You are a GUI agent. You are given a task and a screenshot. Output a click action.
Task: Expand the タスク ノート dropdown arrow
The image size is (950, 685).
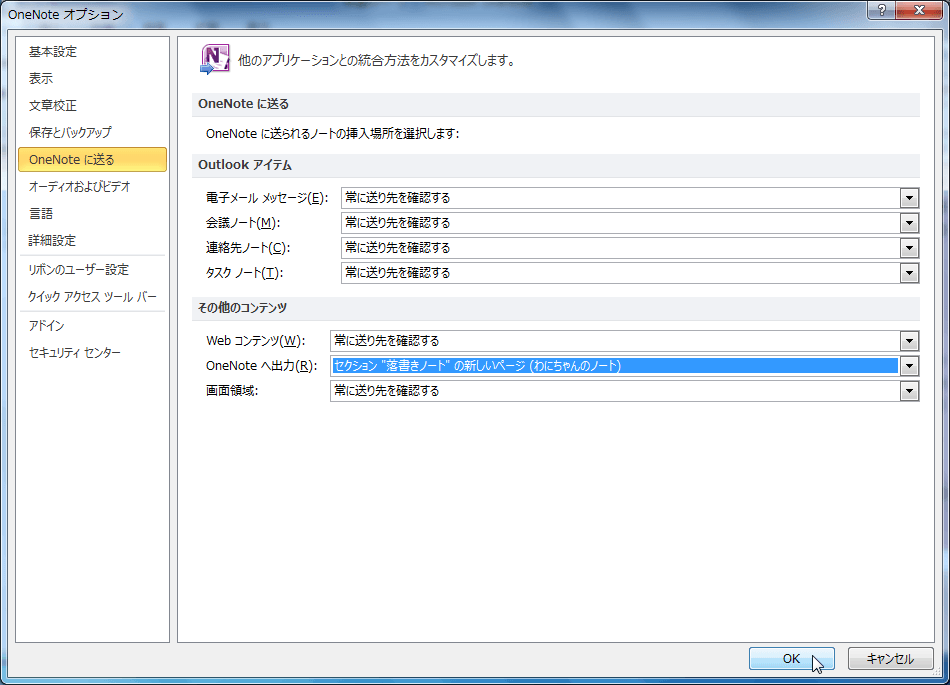coord(909,273)
